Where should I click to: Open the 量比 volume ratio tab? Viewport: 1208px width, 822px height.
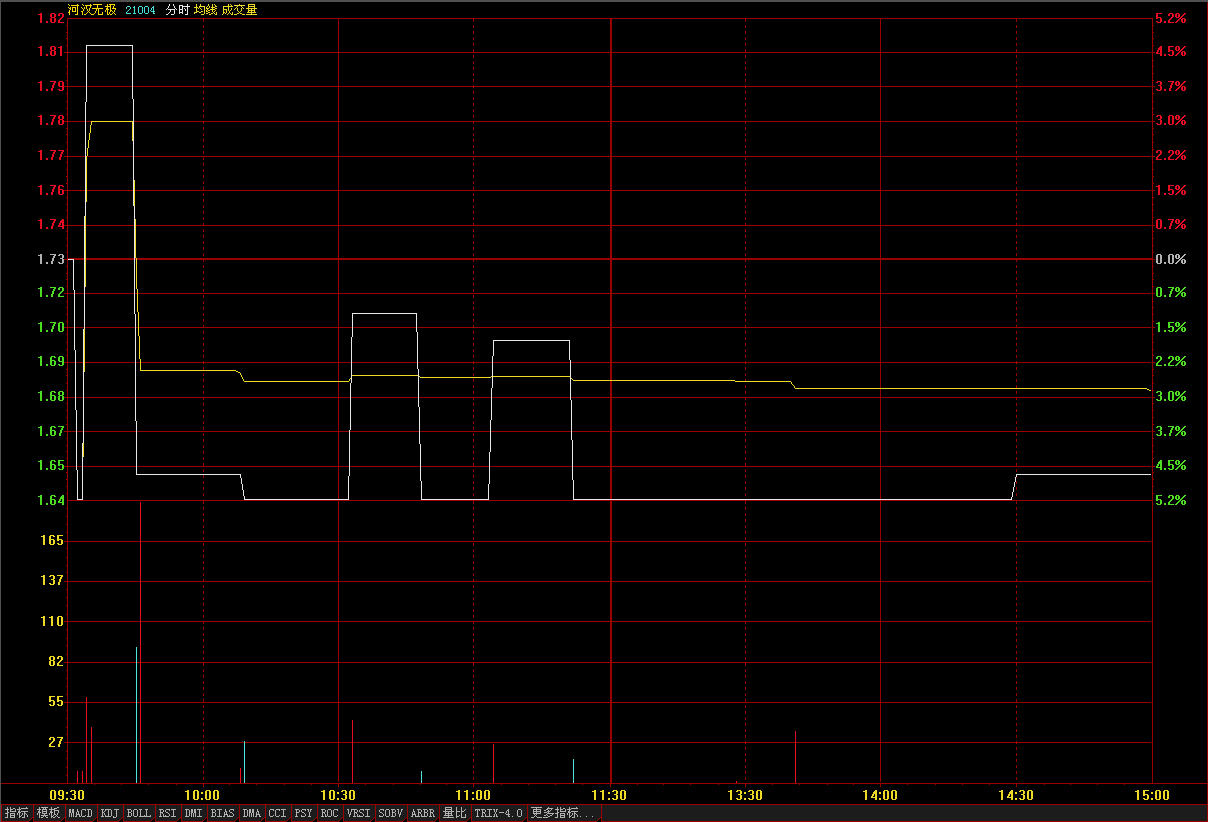pos(454,813)
